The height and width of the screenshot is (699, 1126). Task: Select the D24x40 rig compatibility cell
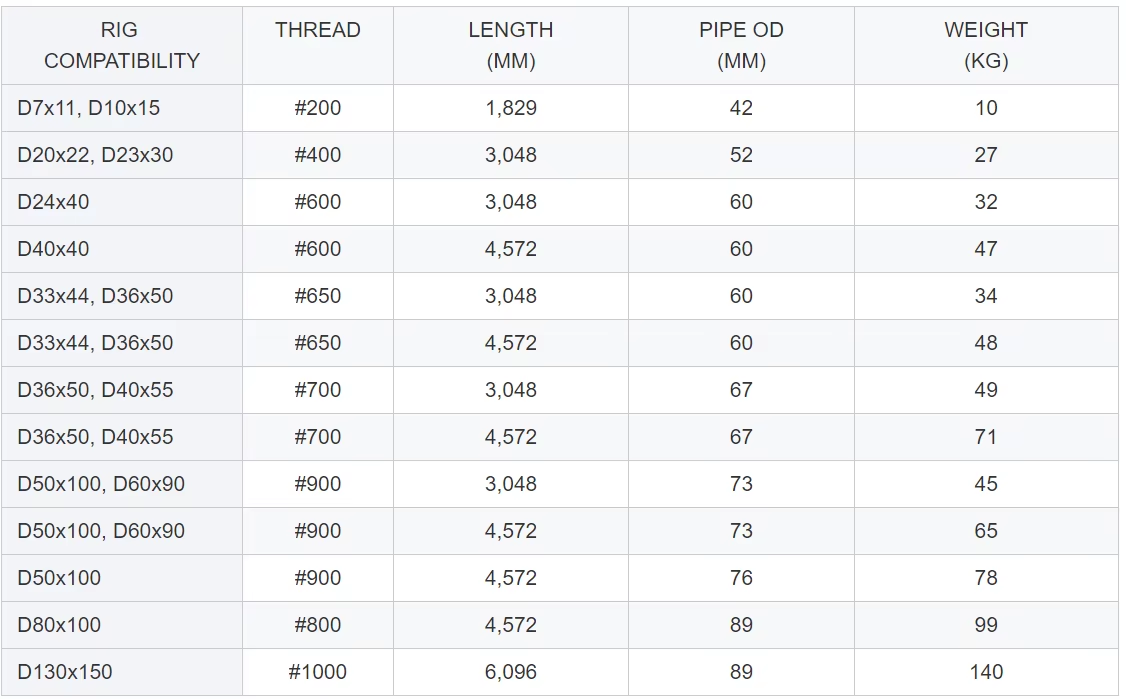(x=54, y=202)
